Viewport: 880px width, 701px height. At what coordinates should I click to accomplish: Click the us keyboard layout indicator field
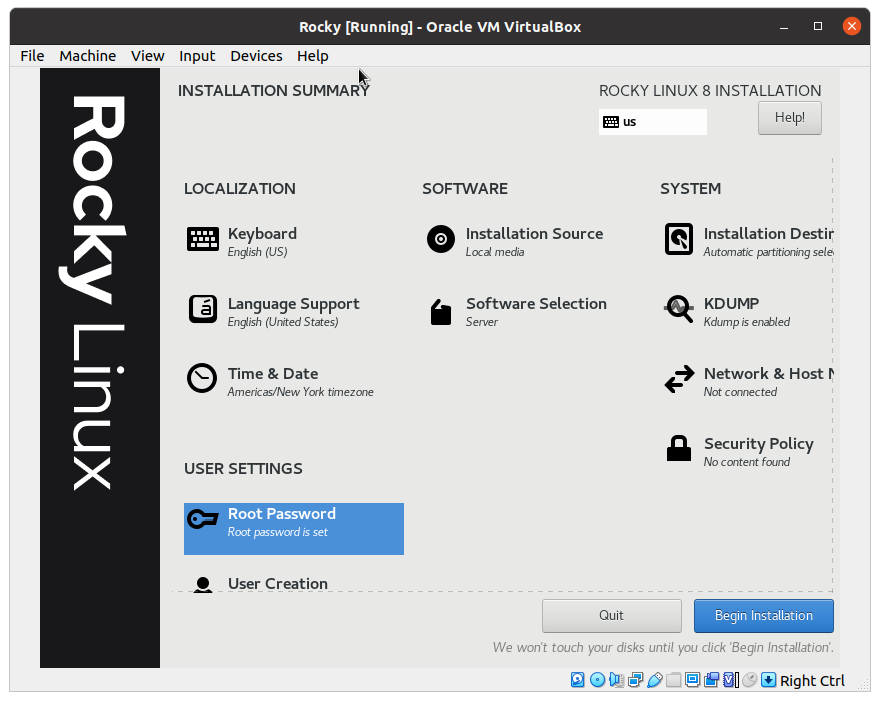click(x=653, y=122)
